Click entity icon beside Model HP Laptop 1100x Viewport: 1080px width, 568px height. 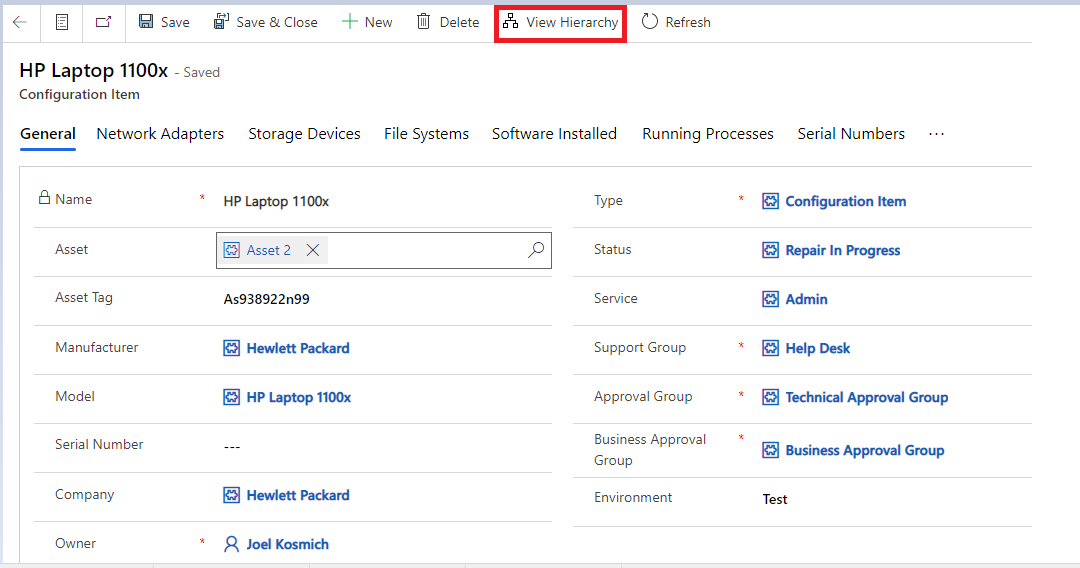pos(231,397)
